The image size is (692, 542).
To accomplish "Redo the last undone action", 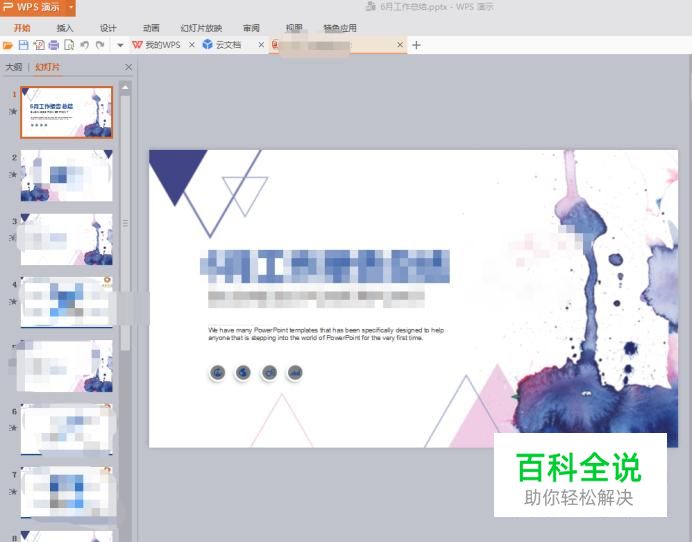I will pyautogui.click(x=100, y=45).
